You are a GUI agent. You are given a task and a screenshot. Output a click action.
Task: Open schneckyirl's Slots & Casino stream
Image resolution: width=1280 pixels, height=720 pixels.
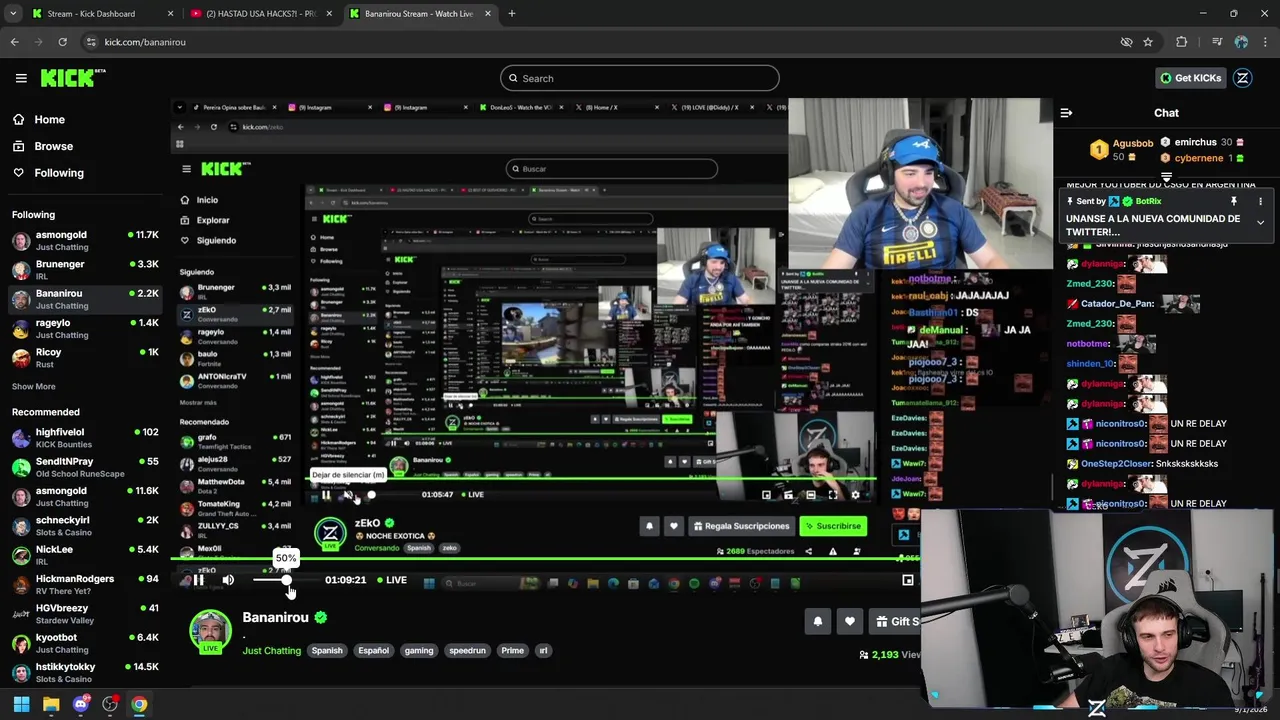click(84, 526)
